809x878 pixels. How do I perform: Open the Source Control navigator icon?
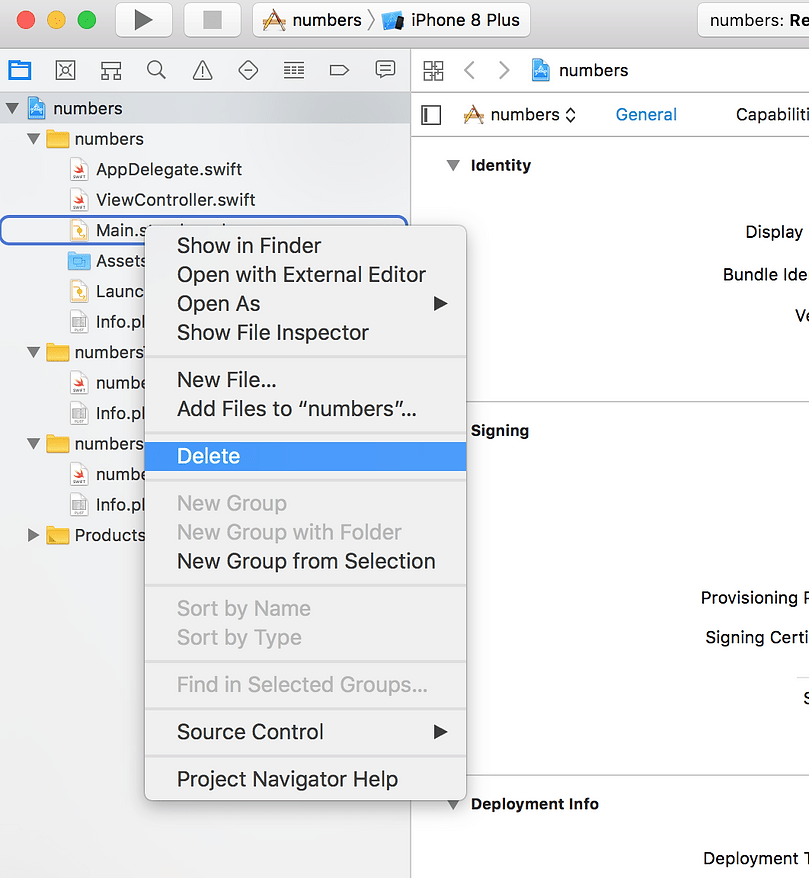(x=66, y=70)
